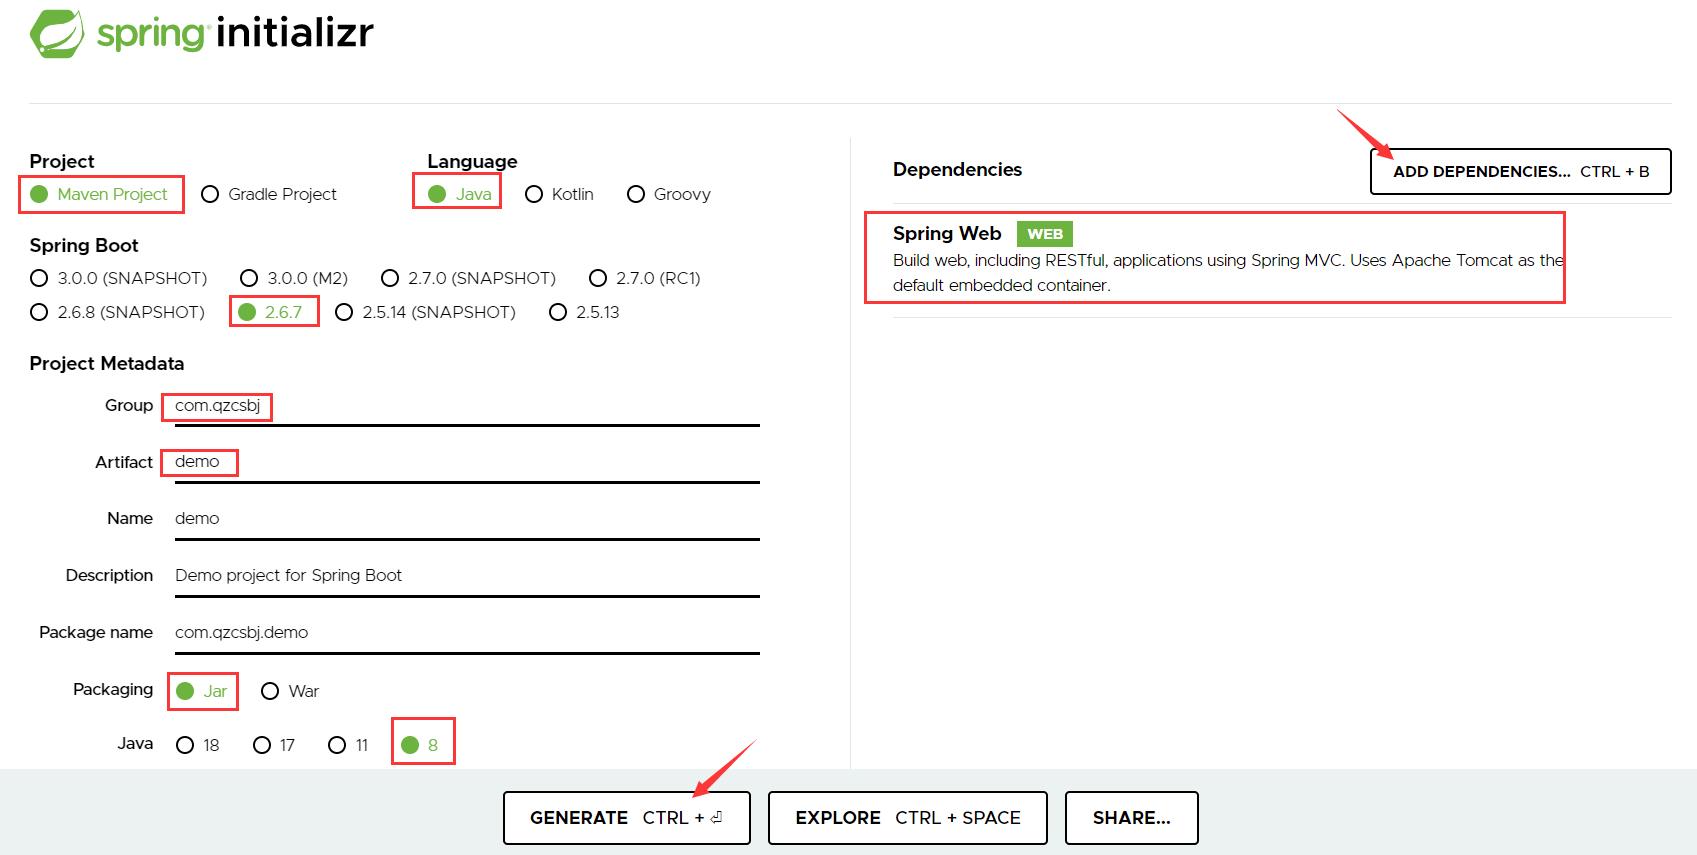Viewport: 1697px width, 855px height.
Task: Click the green WEB tag badge
Action: [1045, 234]
